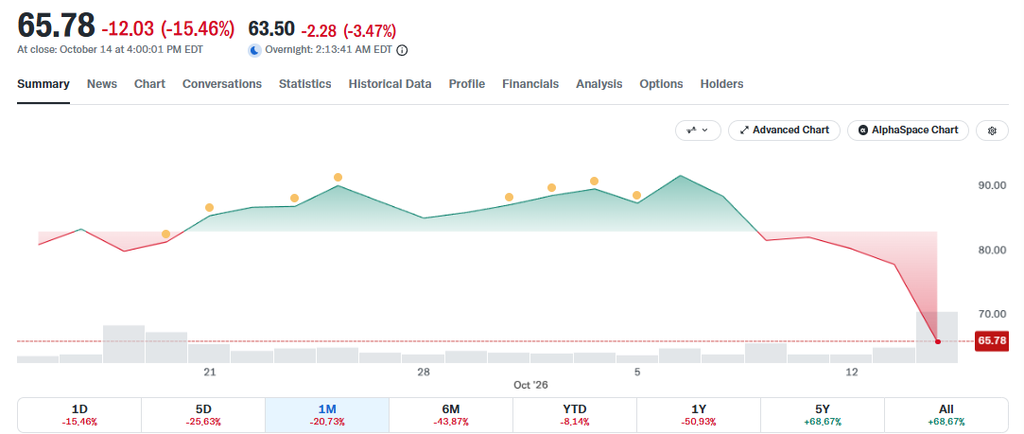Open the chart settings gear icon
This screenshot has width=1024, height=434.
tap(992, 131)
